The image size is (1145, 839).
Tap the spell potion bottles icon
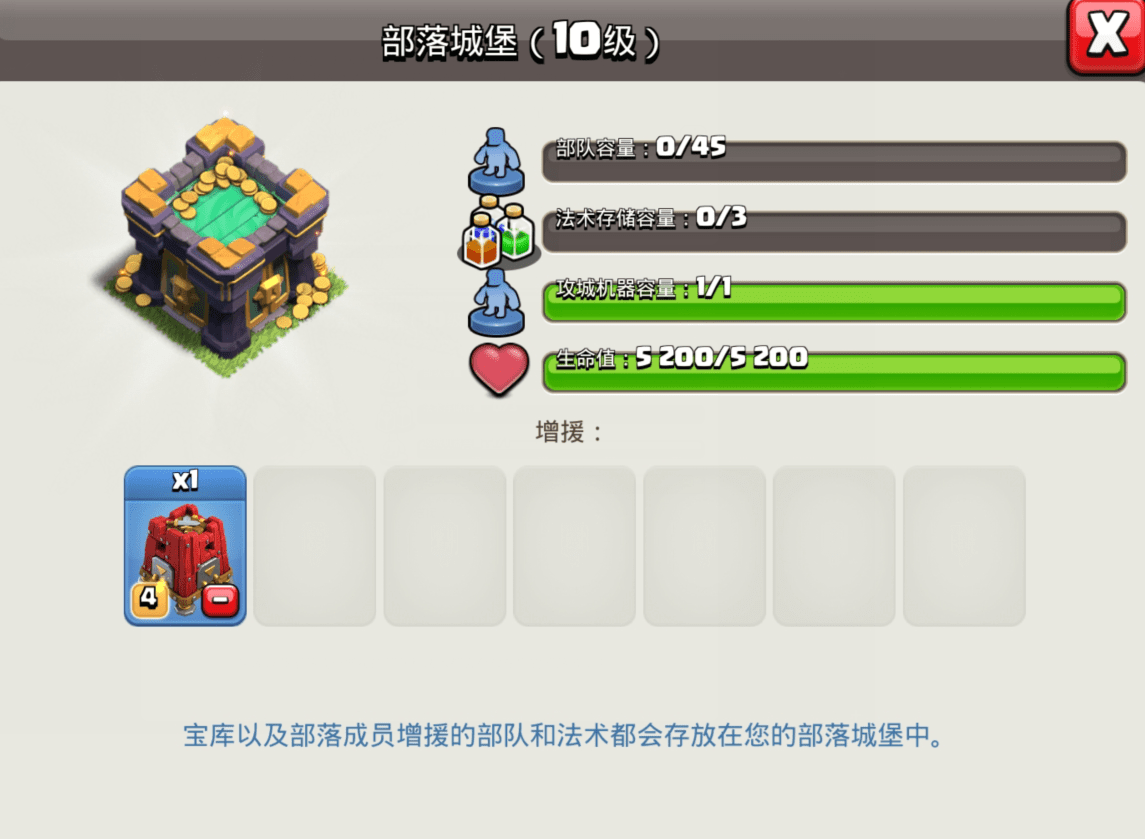(498, 231)
